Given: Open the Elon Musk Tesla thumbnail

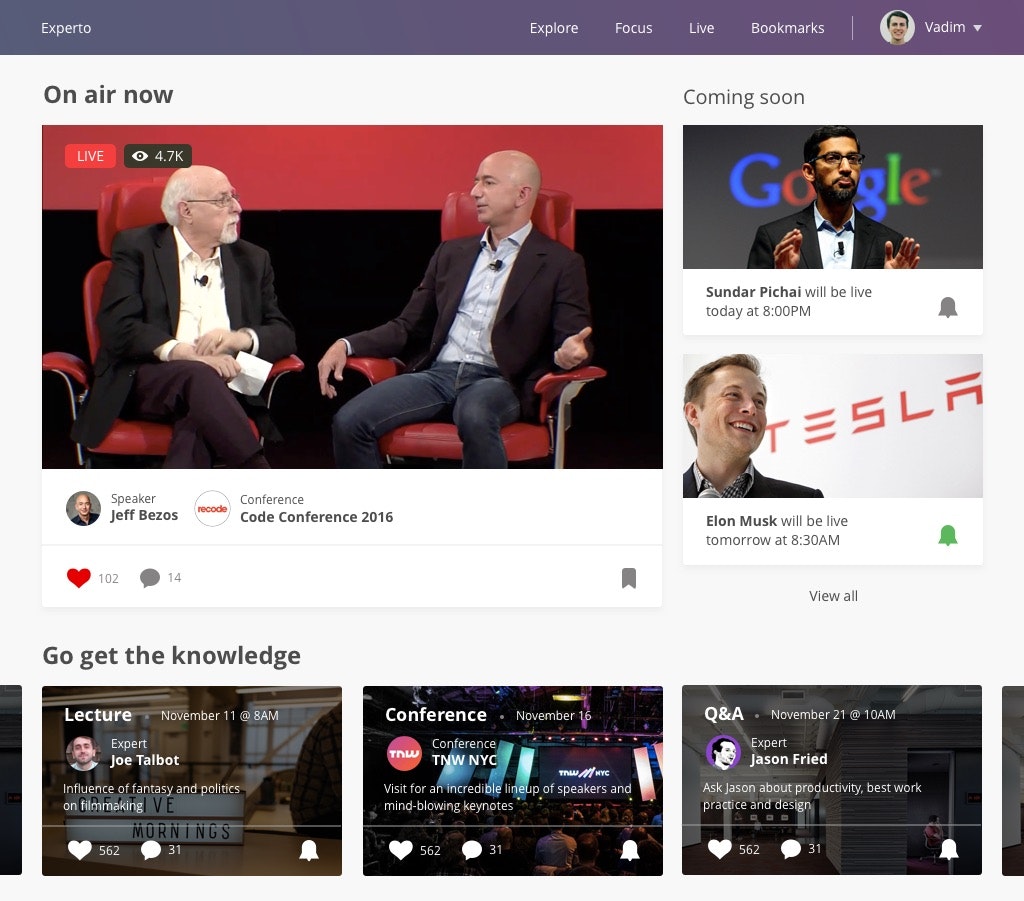Looking at the screenshot, I should [833, 426].
